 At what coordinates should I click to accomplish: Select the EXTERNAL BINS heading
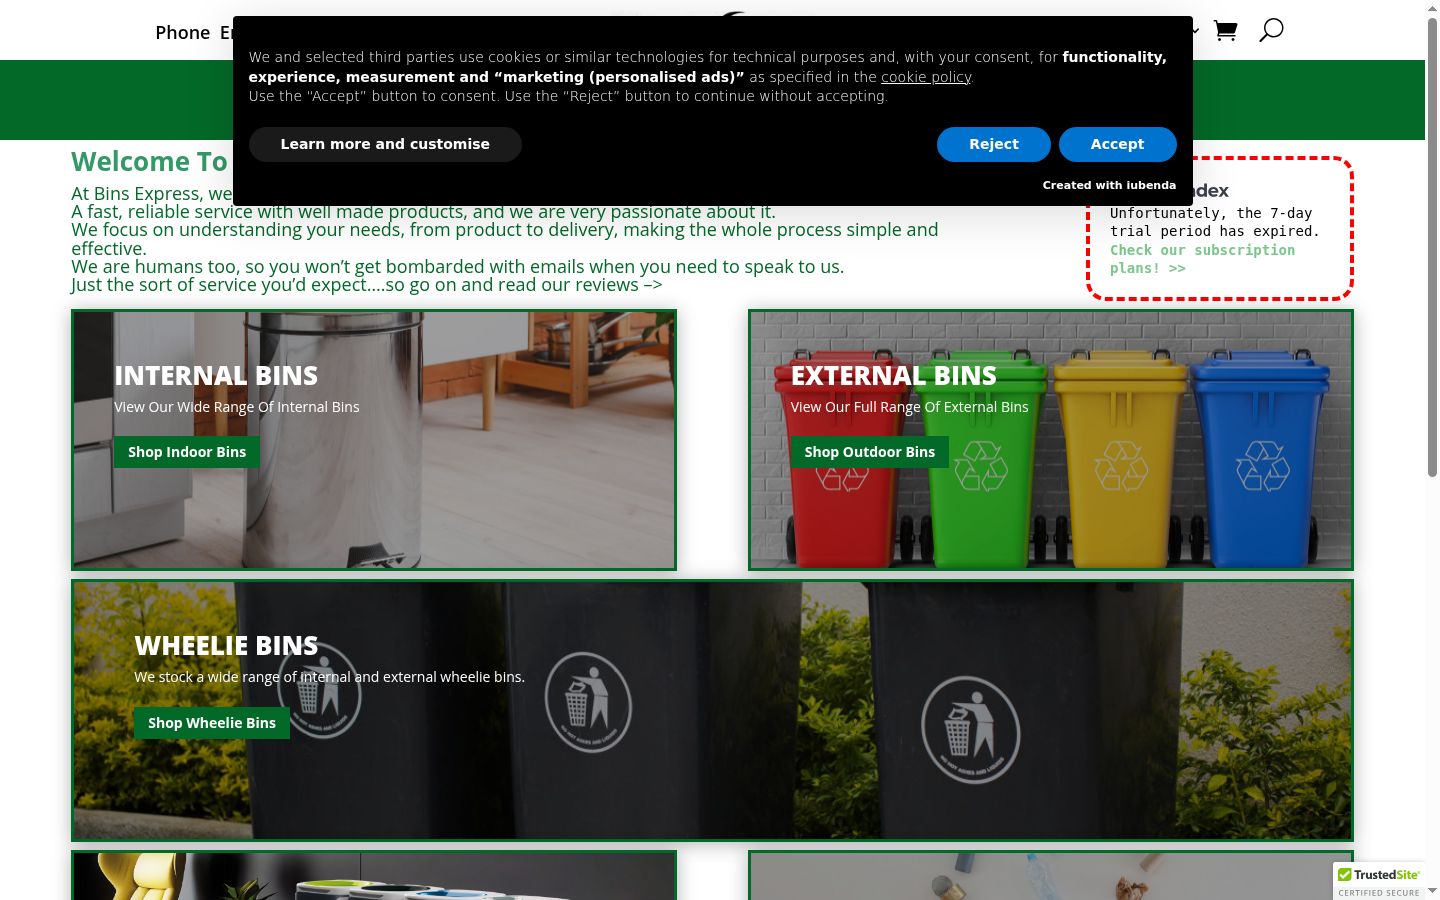[x=894, y=375]
